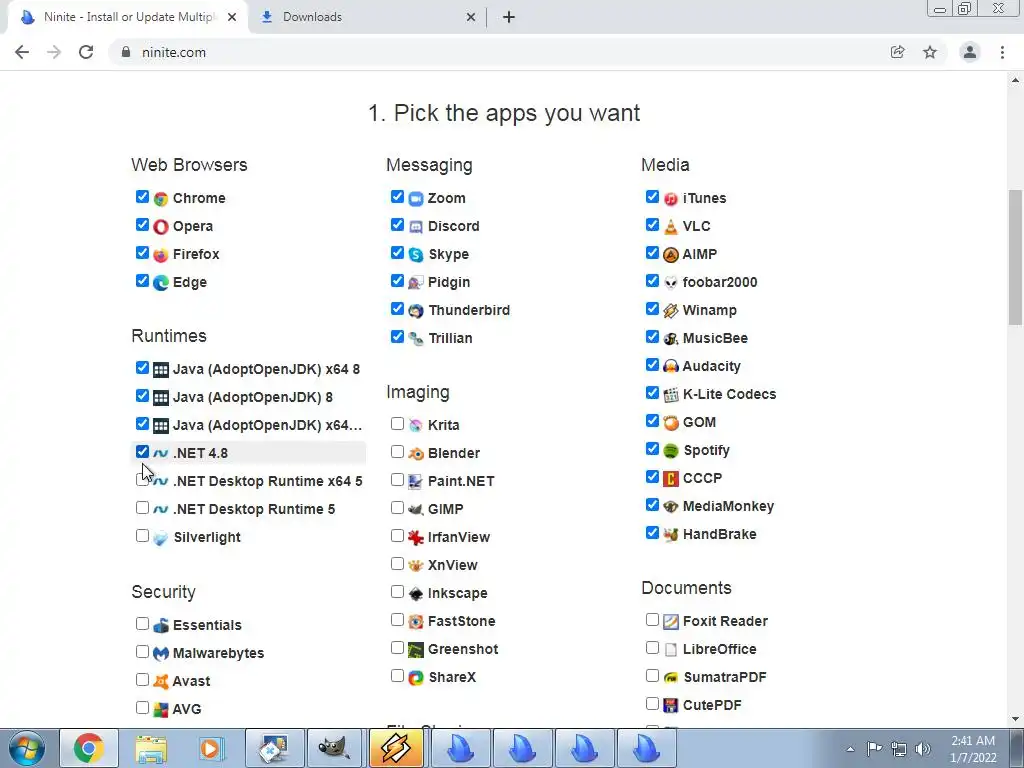Open the Winamp taskbar icon

coord(396,748)
